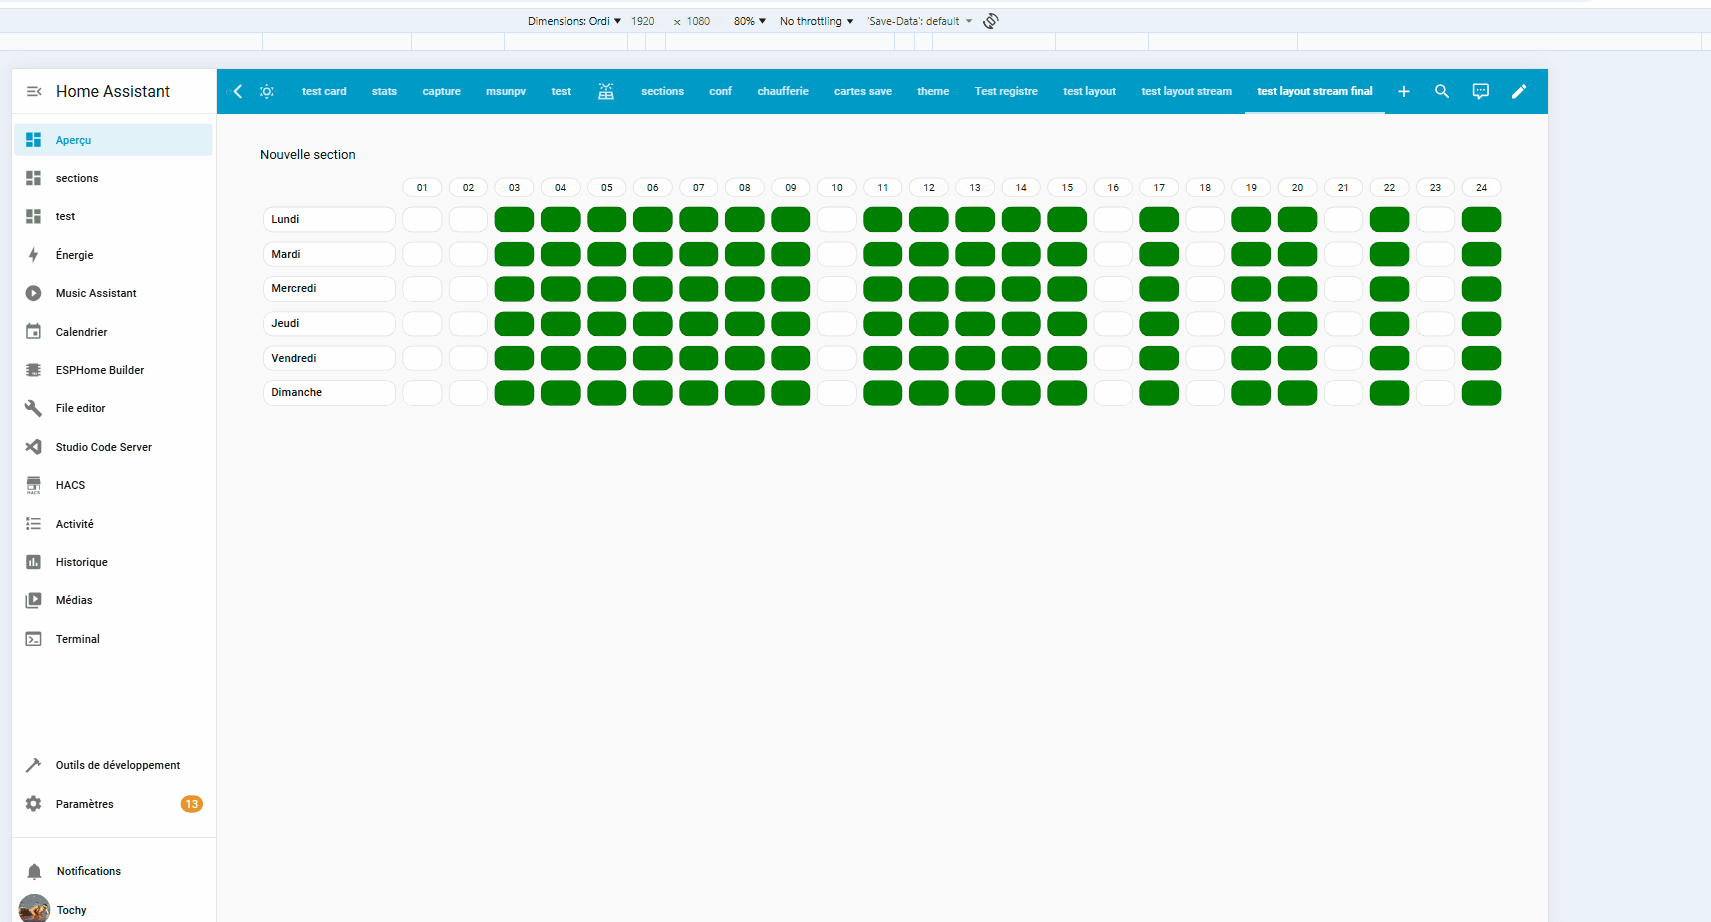Viewport: 1711px width, 922px height.
Task: Click the hour 18 column header
Action: (1205, 188)
